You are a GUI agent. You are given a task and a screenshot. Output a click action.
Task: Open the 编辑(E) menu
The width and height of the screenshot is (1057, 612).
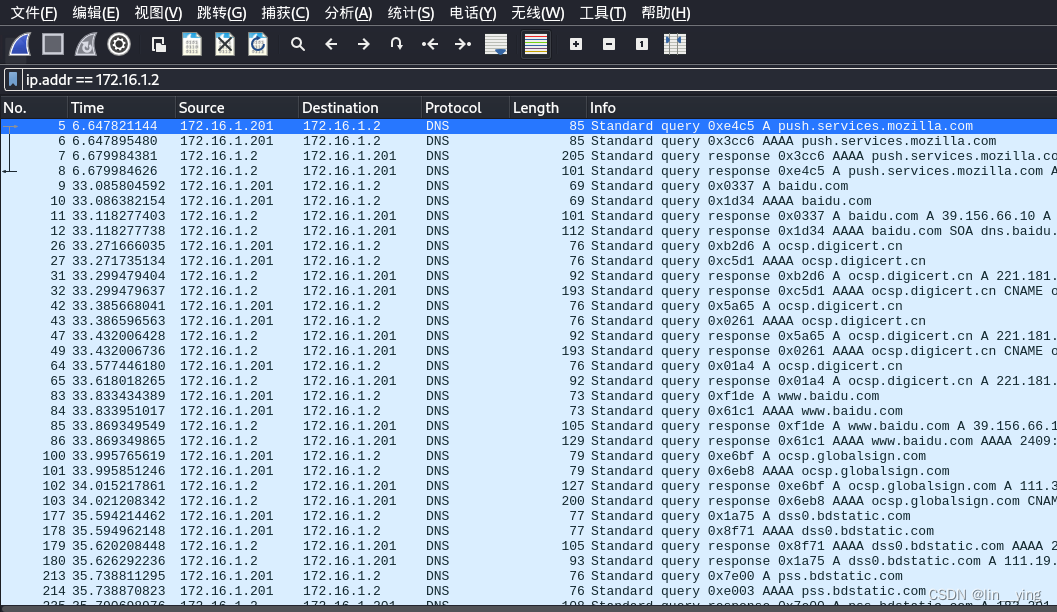(x=96, y=13)
